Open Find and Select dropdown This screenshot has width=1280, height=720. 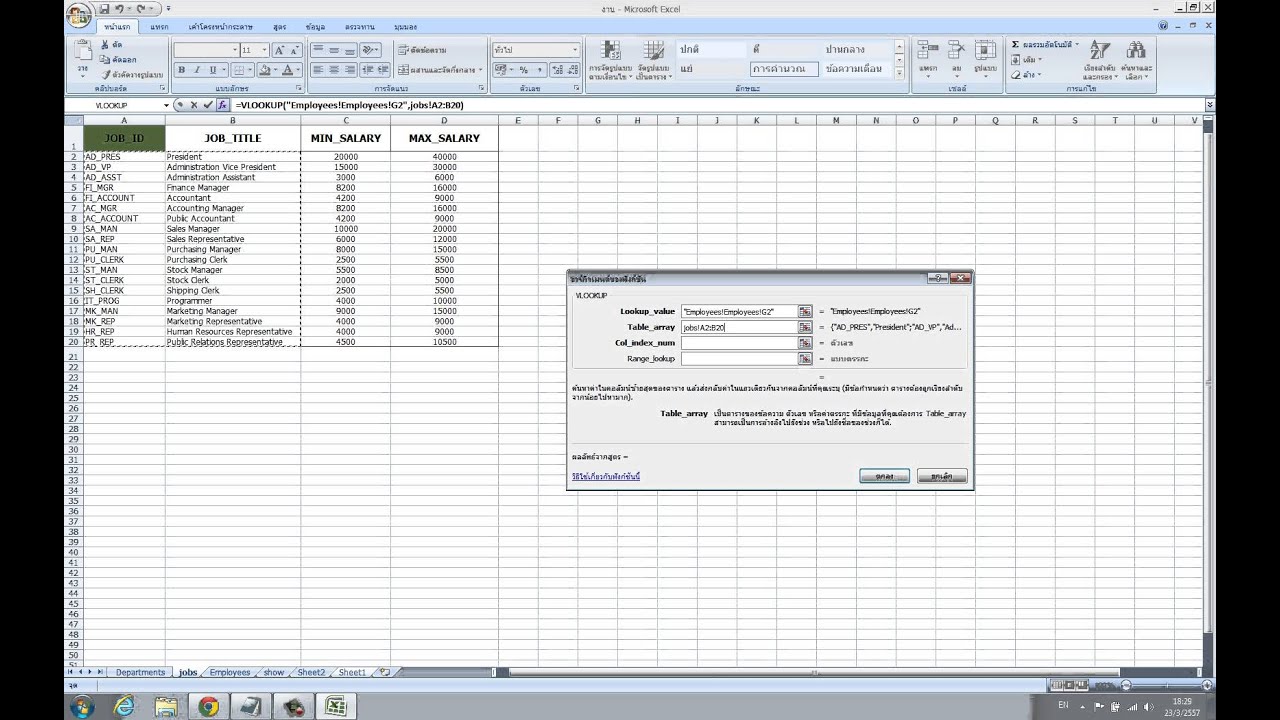(x=1136, y=60)
